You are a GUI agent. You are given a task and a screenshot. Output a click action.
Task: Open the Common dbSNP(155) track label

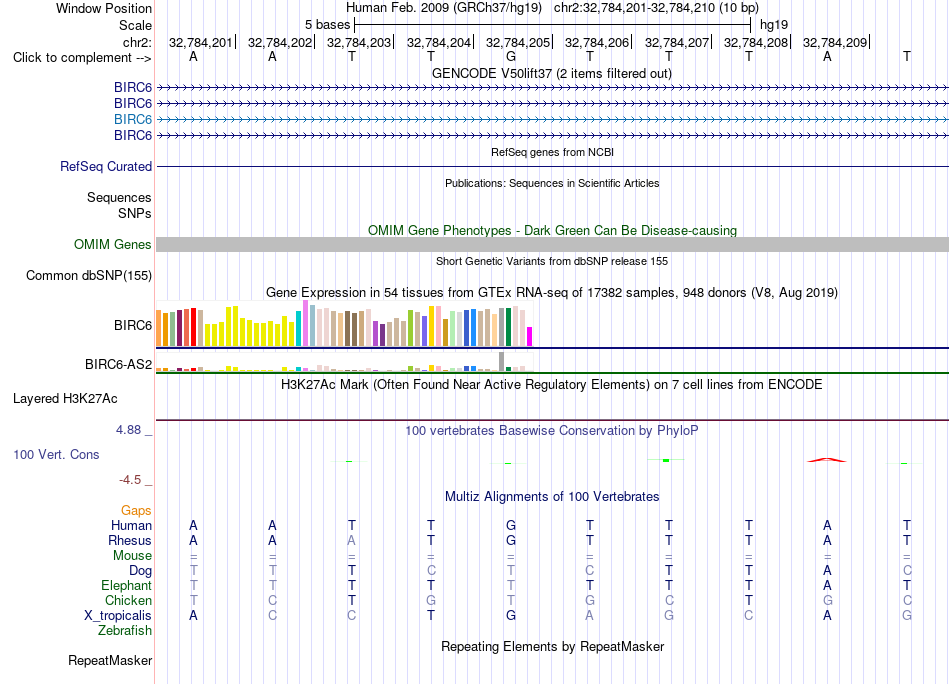[x=88, y=276]
